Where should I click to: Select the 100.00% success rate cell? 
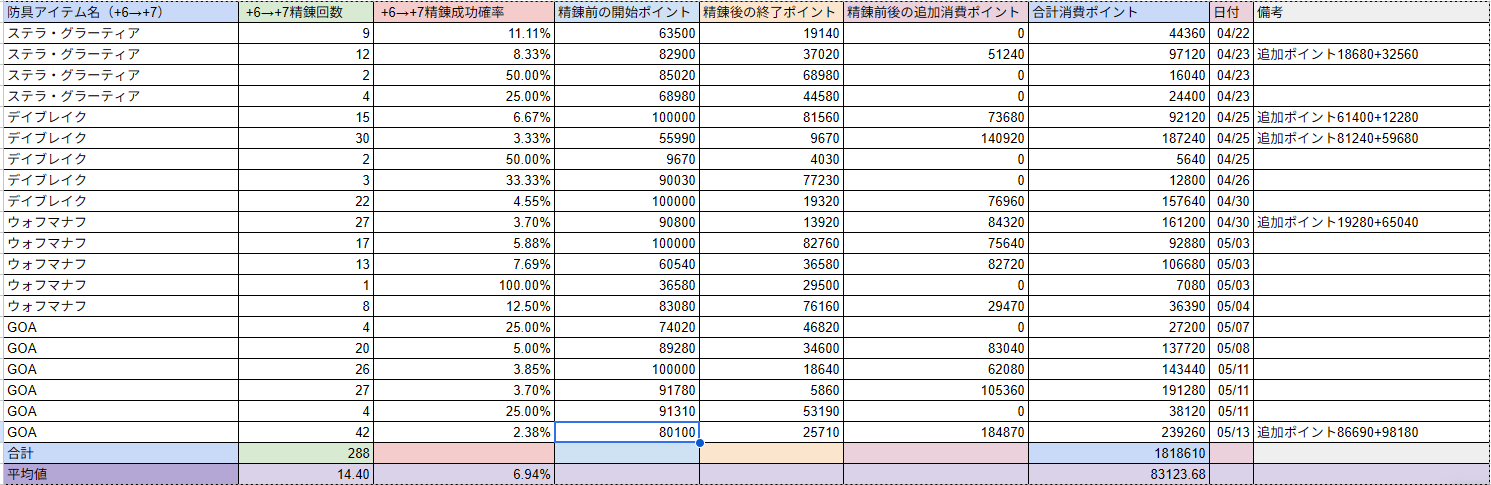click(465, 285)
